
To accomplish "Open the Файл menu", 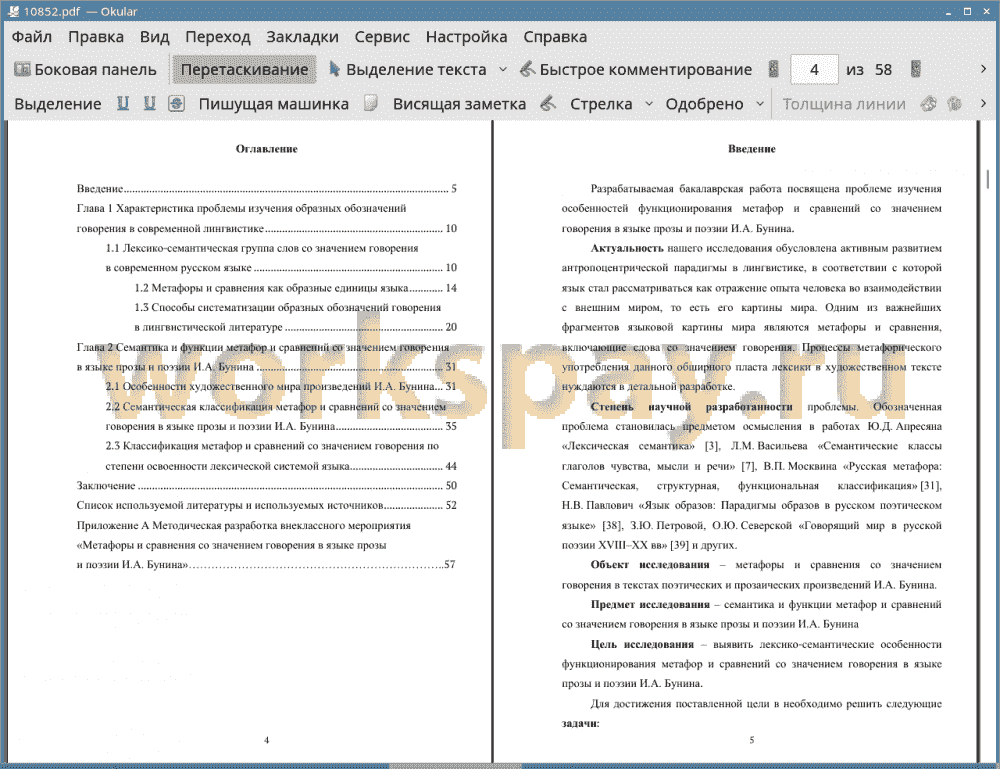I will coord(32,37).
